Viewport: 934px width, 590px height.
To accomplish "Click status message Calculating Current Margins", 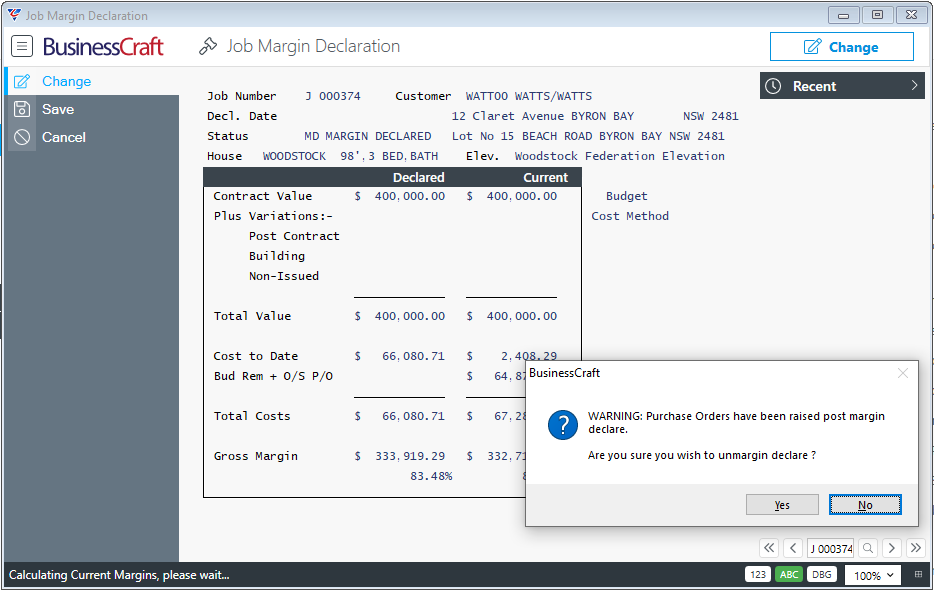I will click(119, 575).
